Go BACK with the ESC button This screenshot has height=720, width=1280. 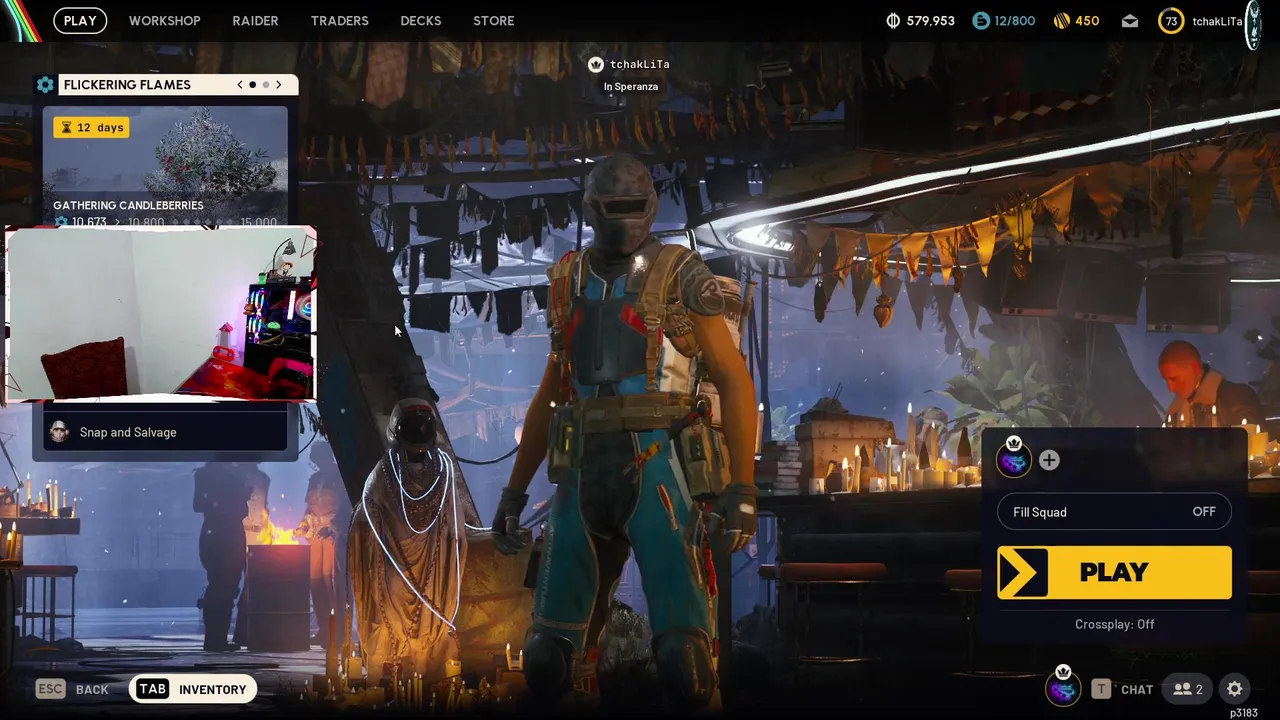point(72,689)
